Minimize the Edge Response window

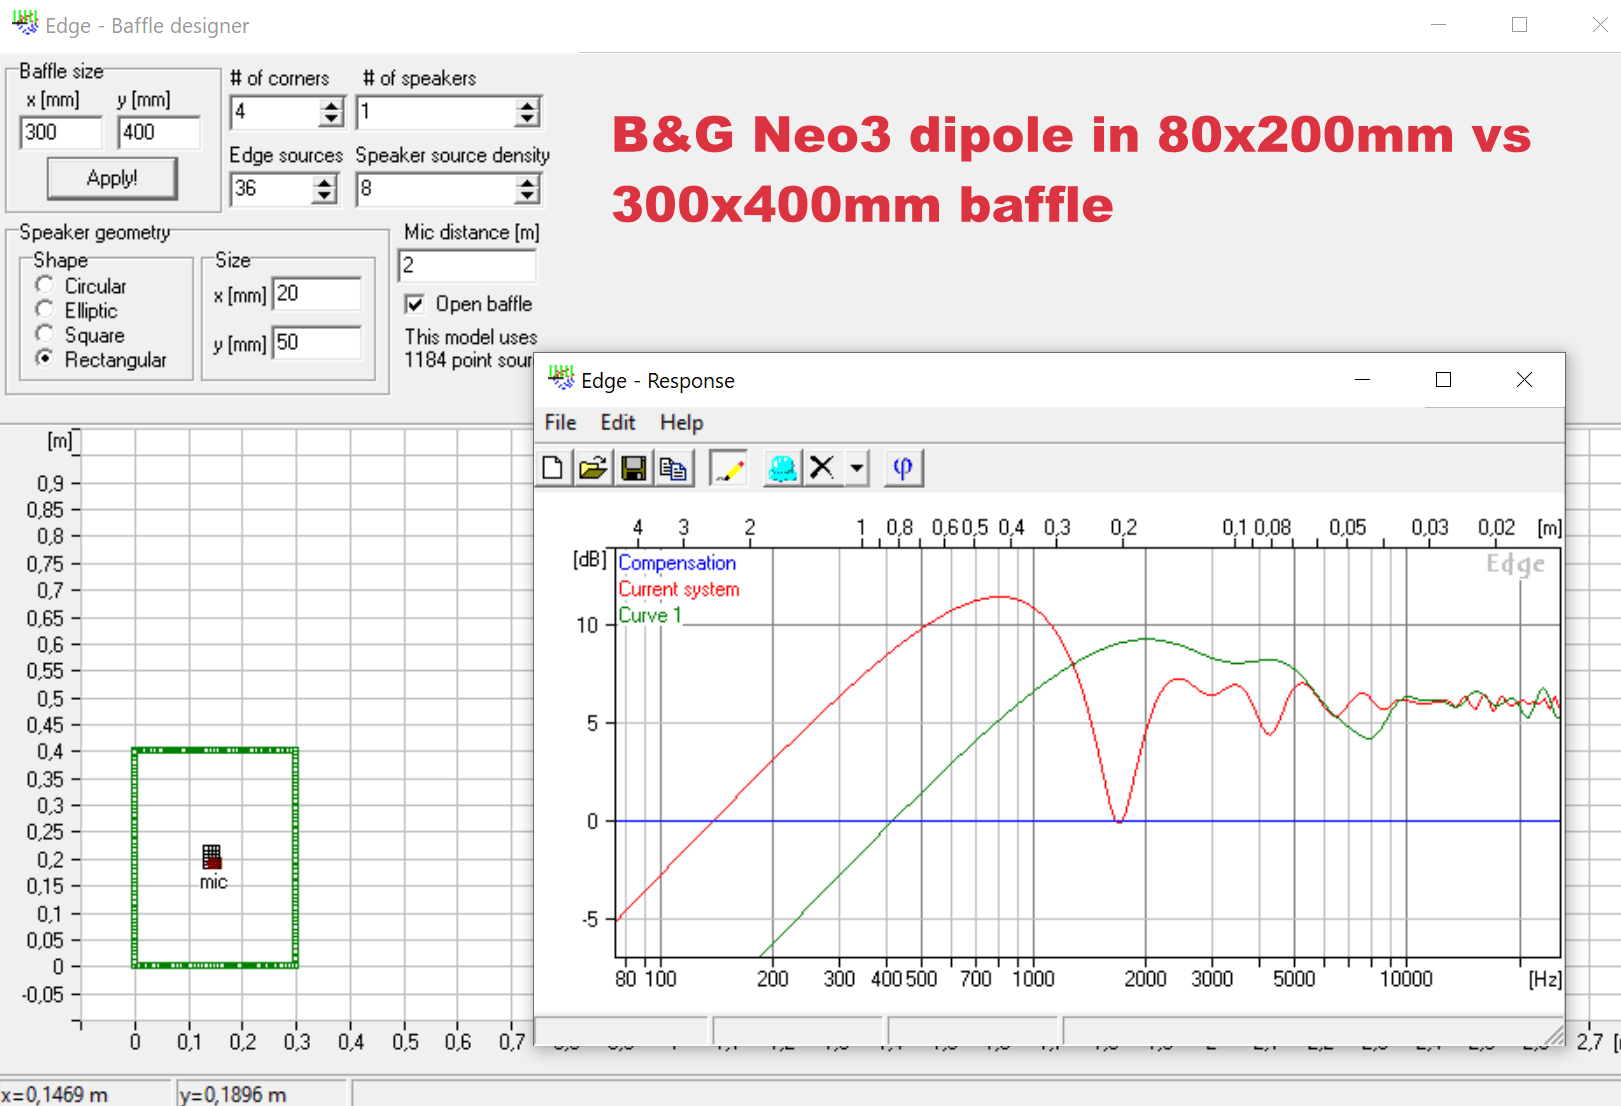click(1362, 380)
